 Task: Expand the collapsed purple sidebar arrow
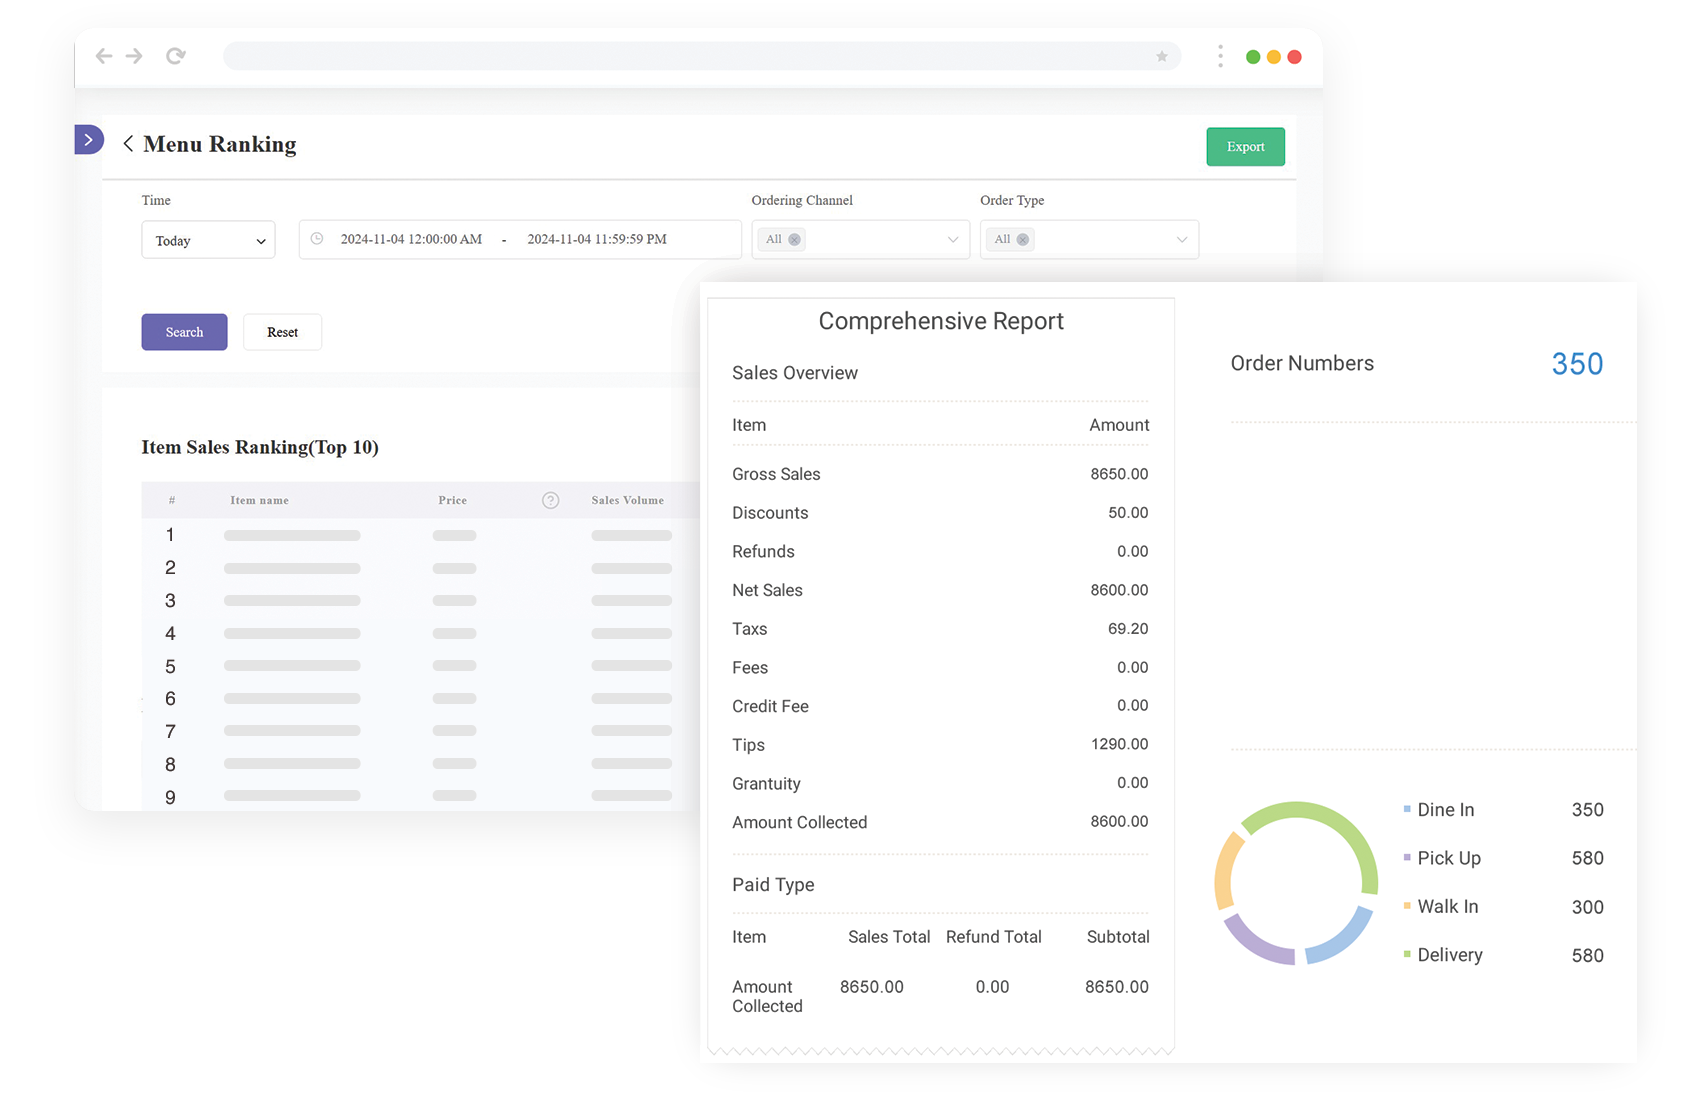(89, 140)
